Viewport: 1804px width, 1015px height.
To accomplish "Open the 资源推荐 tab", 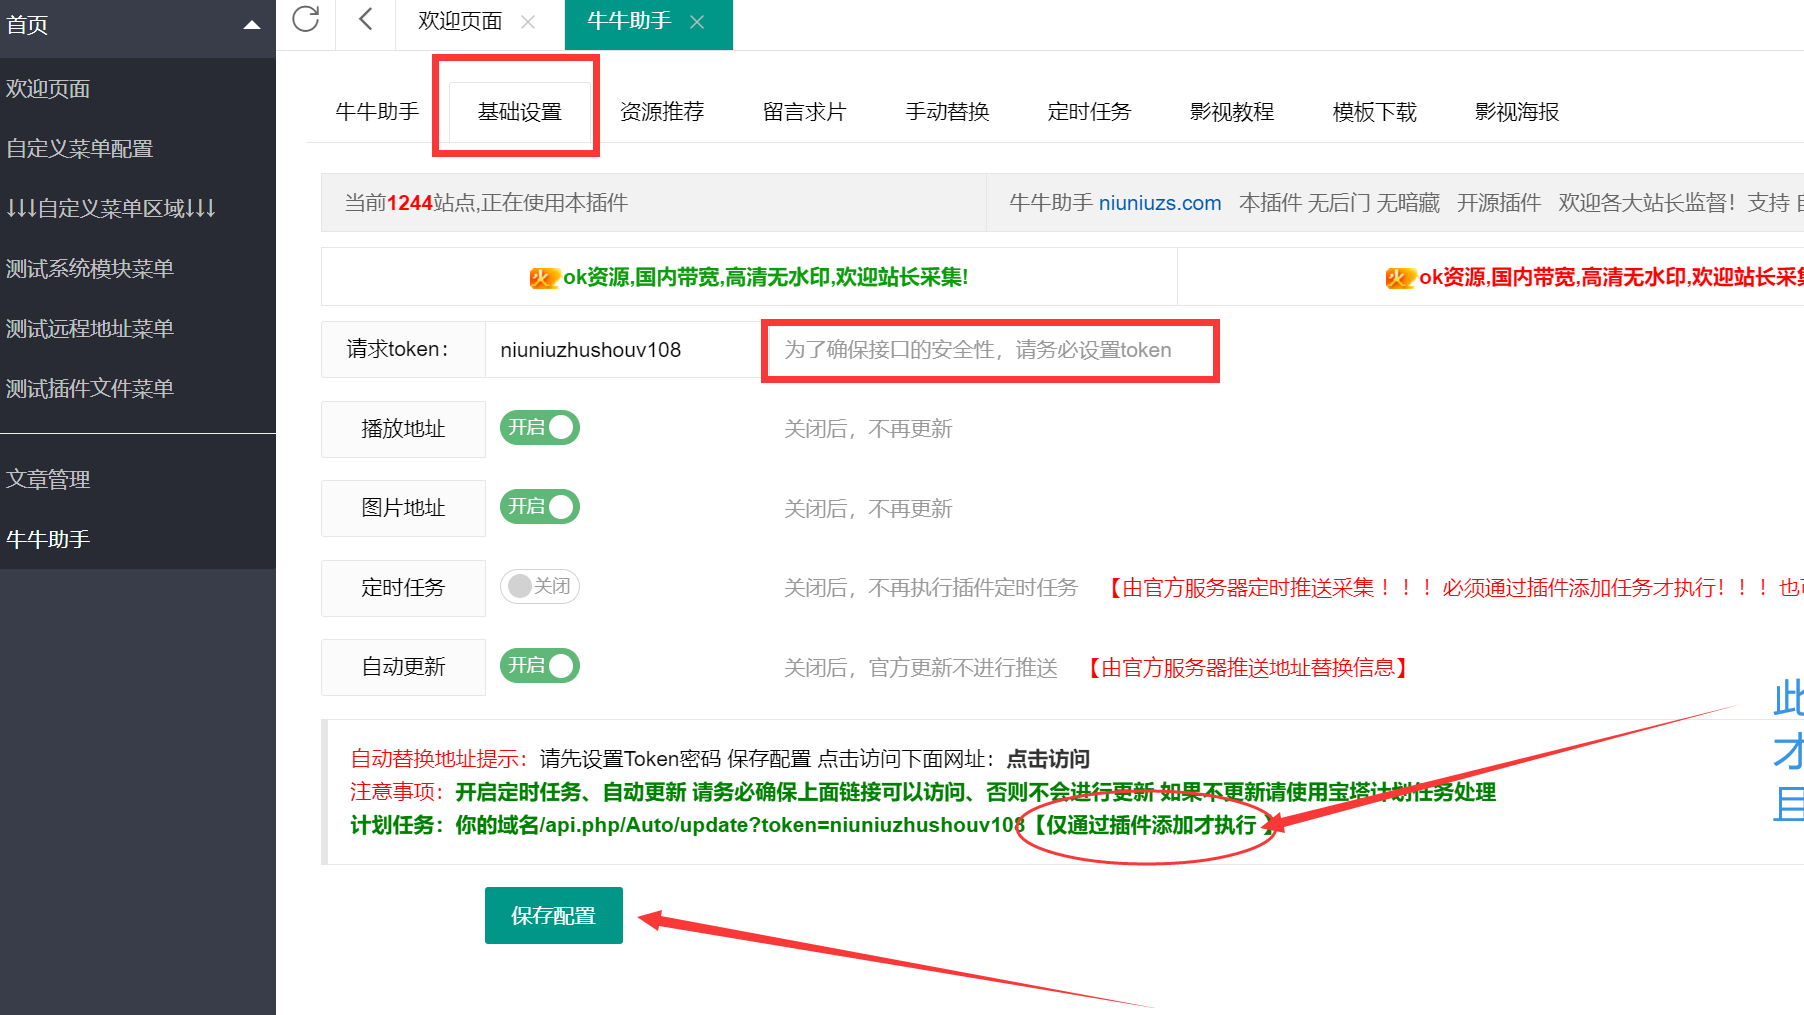I will click(x=662, y=111).
